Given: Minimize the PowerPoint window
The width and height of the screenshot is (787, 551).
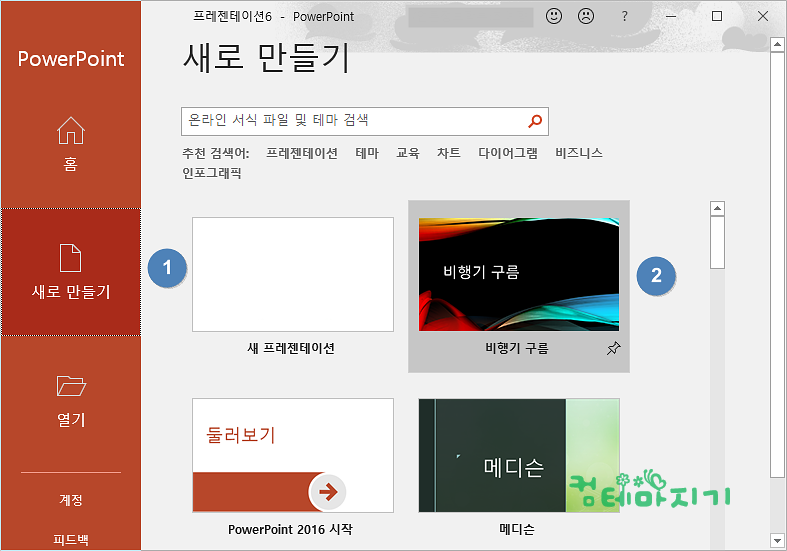Looking at the screenshot, I should click(x=671, y=17).
